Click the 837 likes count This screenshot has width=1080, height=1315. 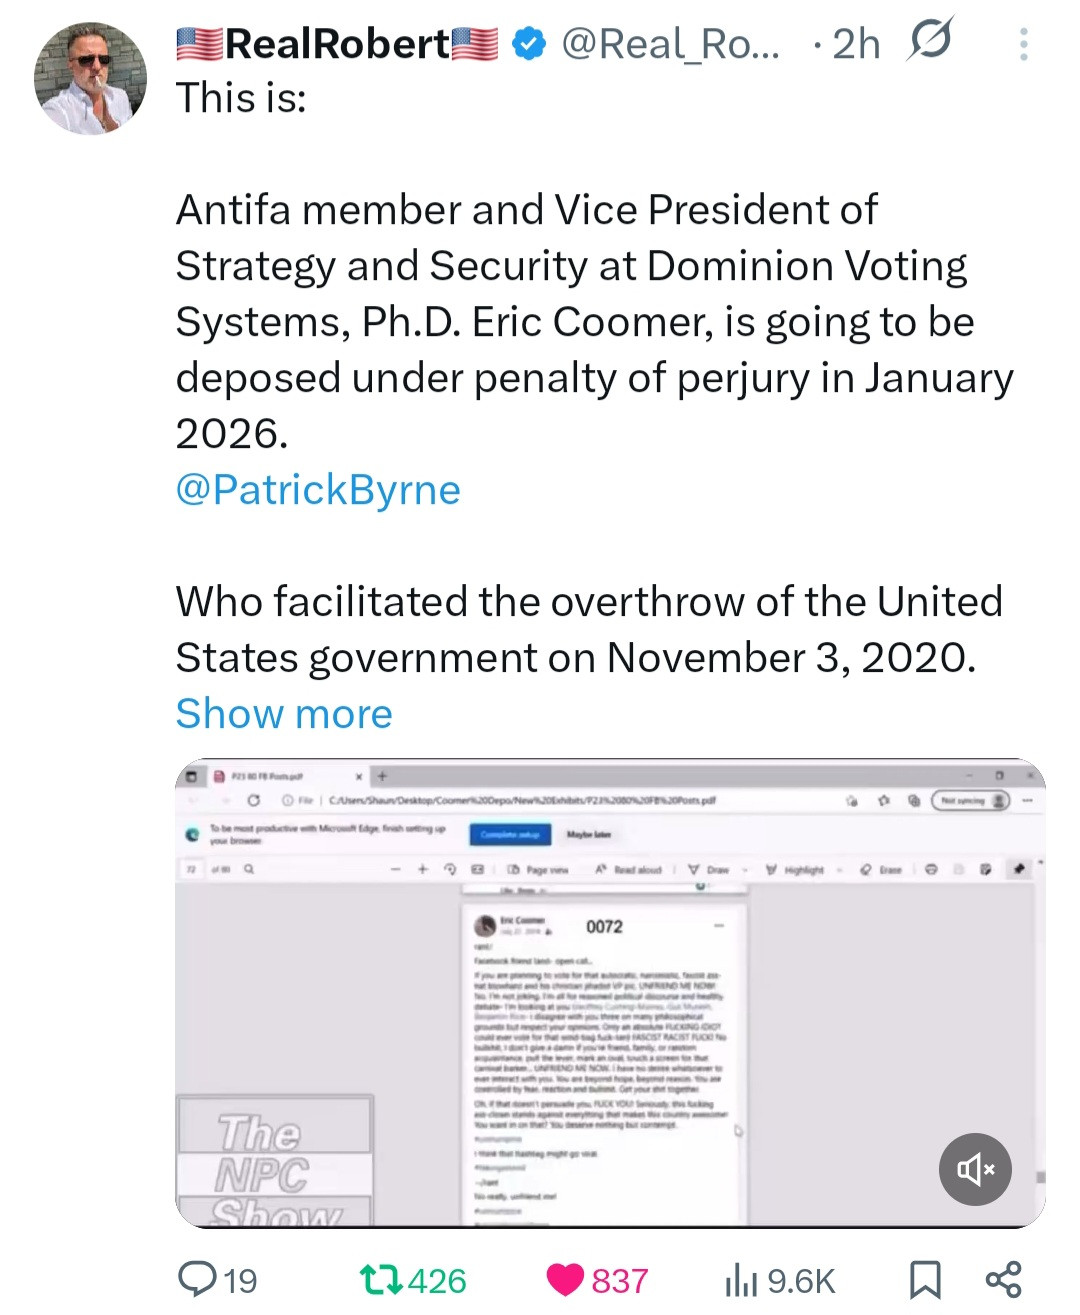tap(620, 1281)
